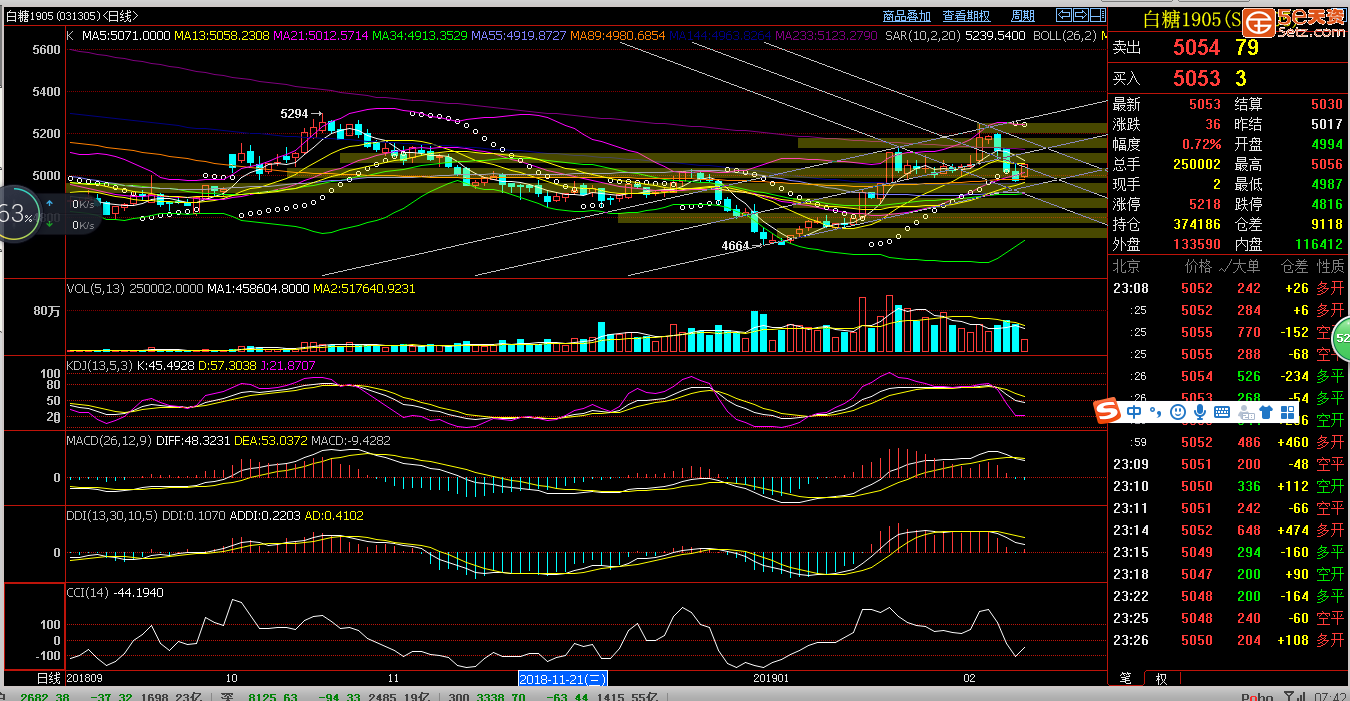Click the right arrow navigation icon
Screen dimensions: 1350x701
coord(1082,15)
